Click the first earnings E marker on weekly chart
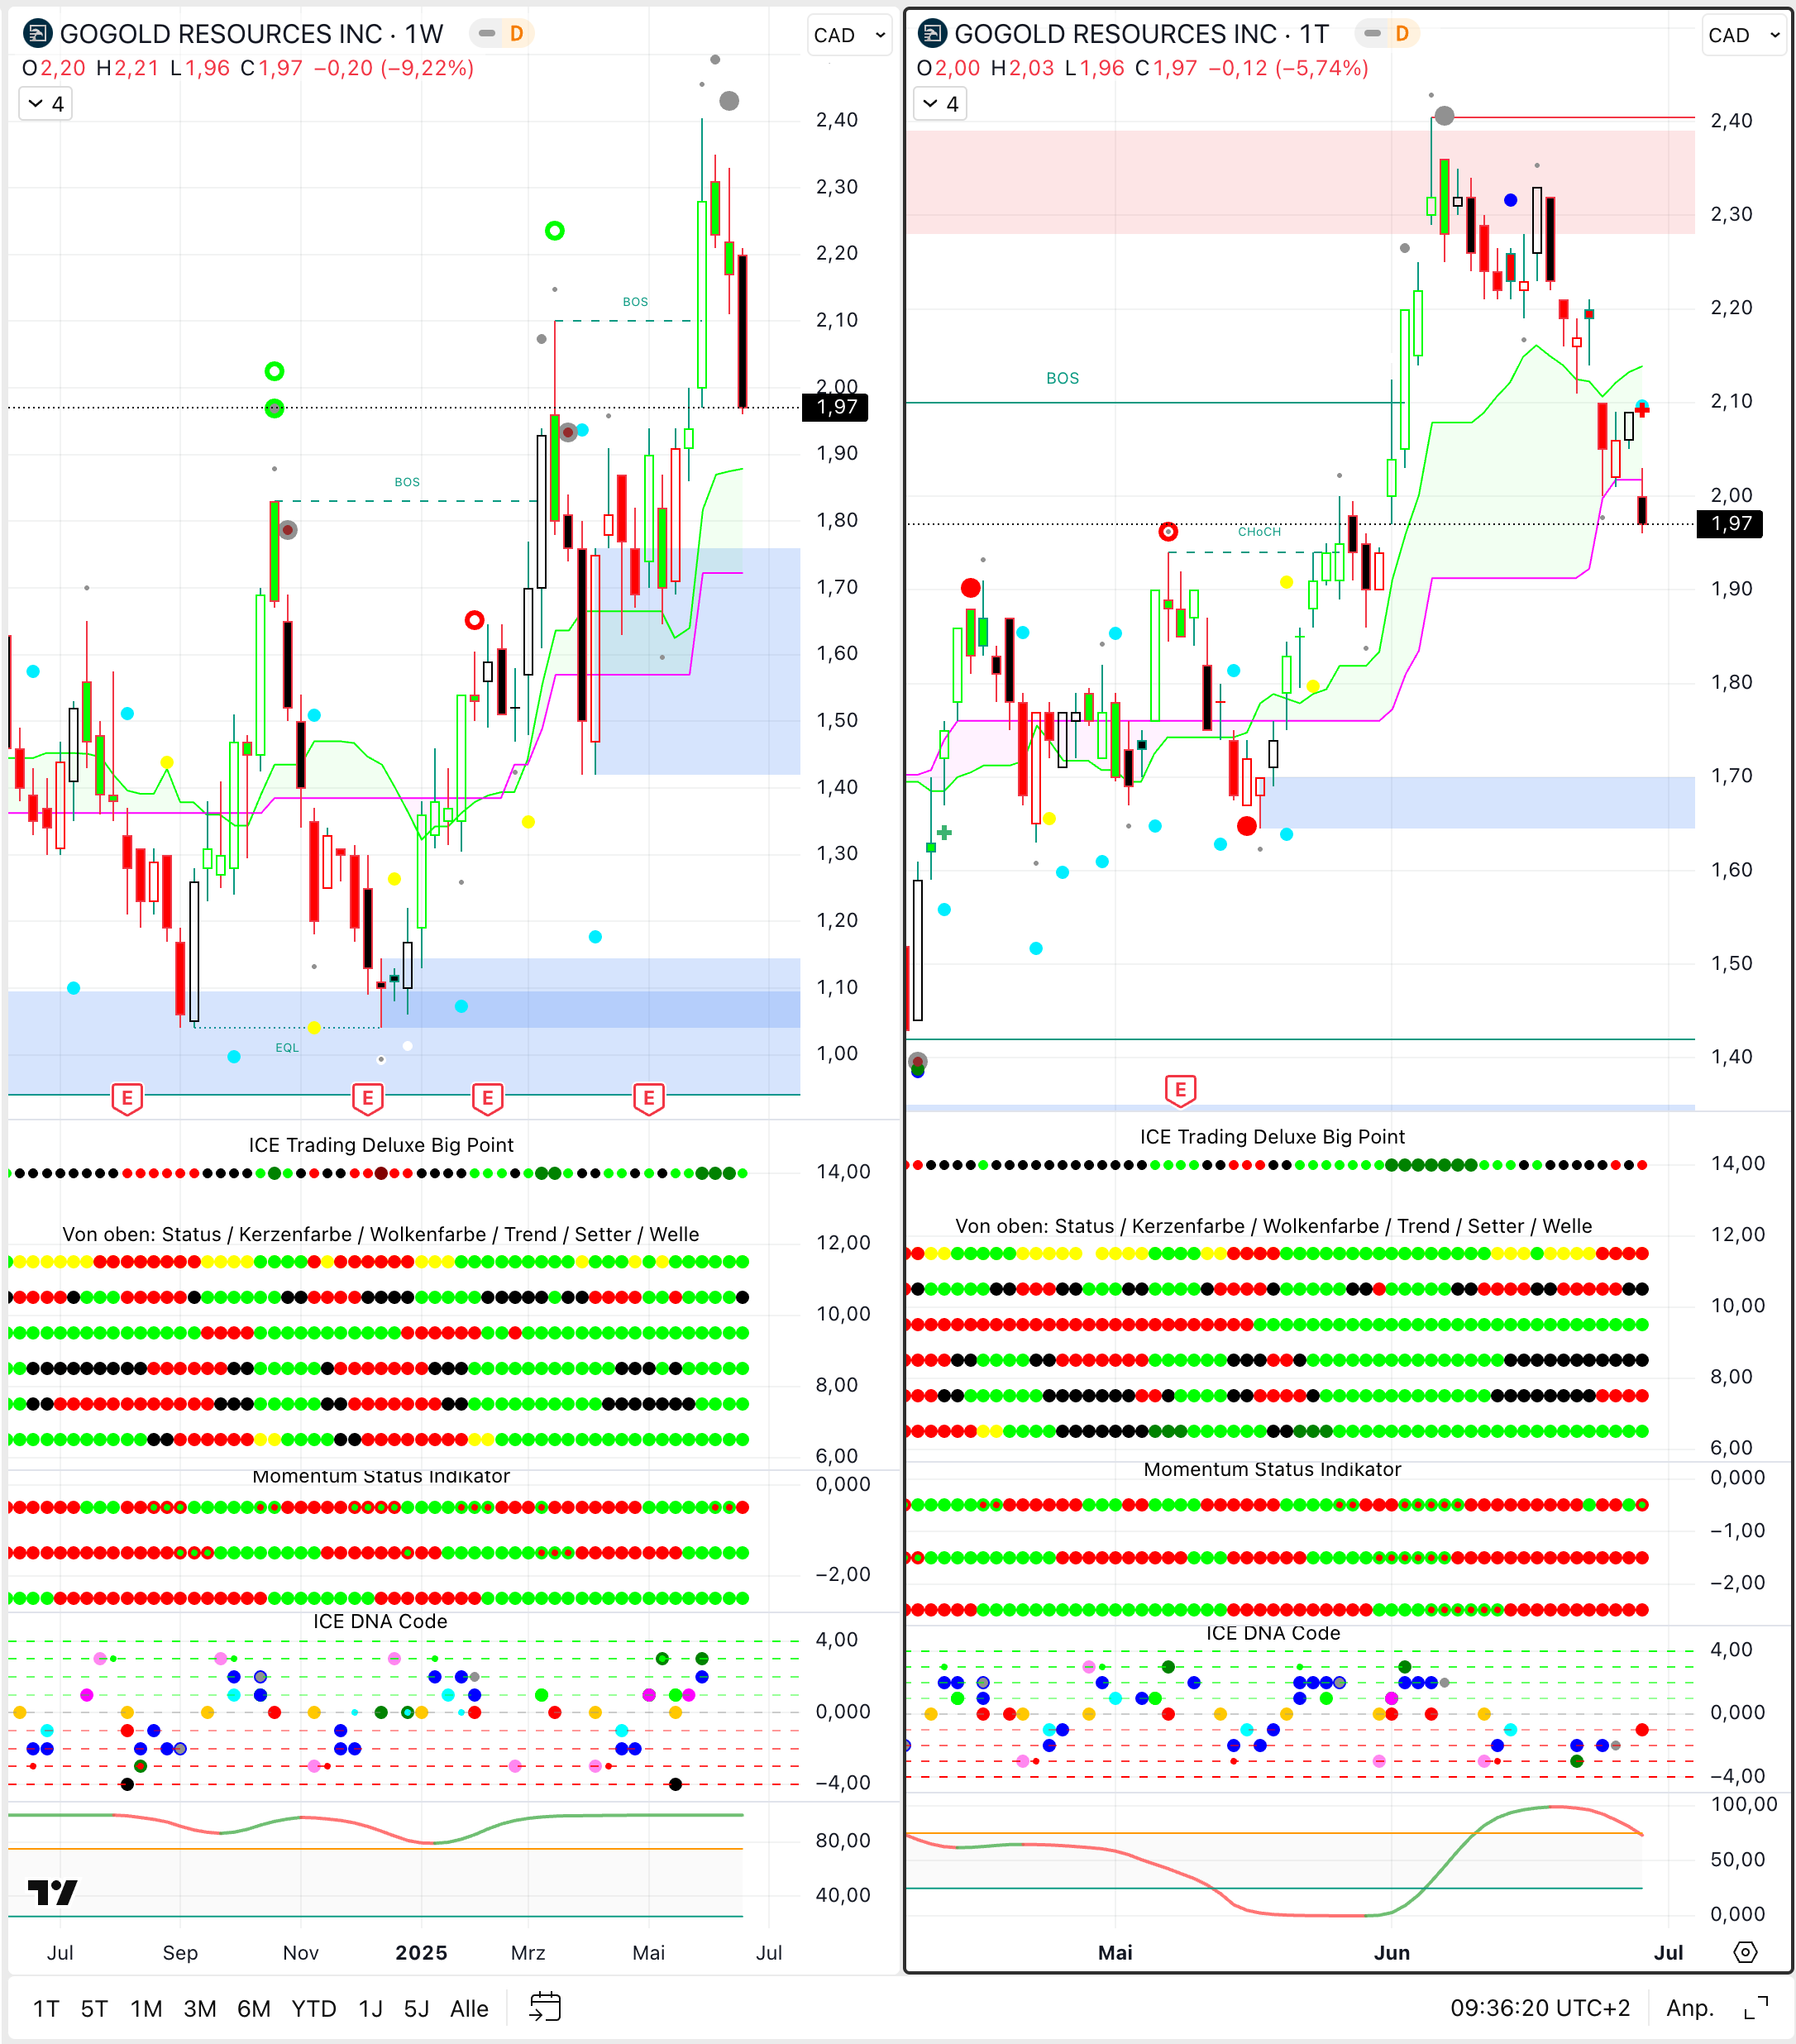The height and width of the screenshot is (2044, 1796). tap(127, 1098)
